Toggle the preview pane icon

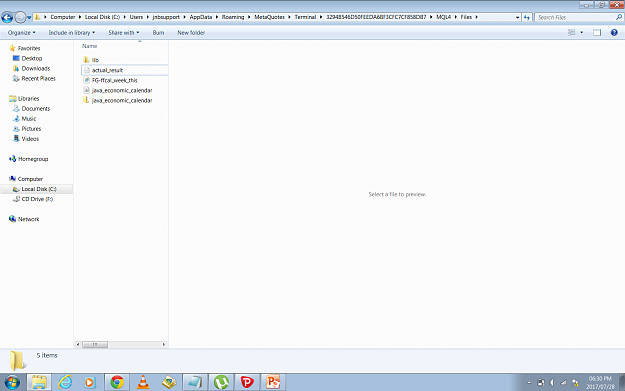coord(597,33)
